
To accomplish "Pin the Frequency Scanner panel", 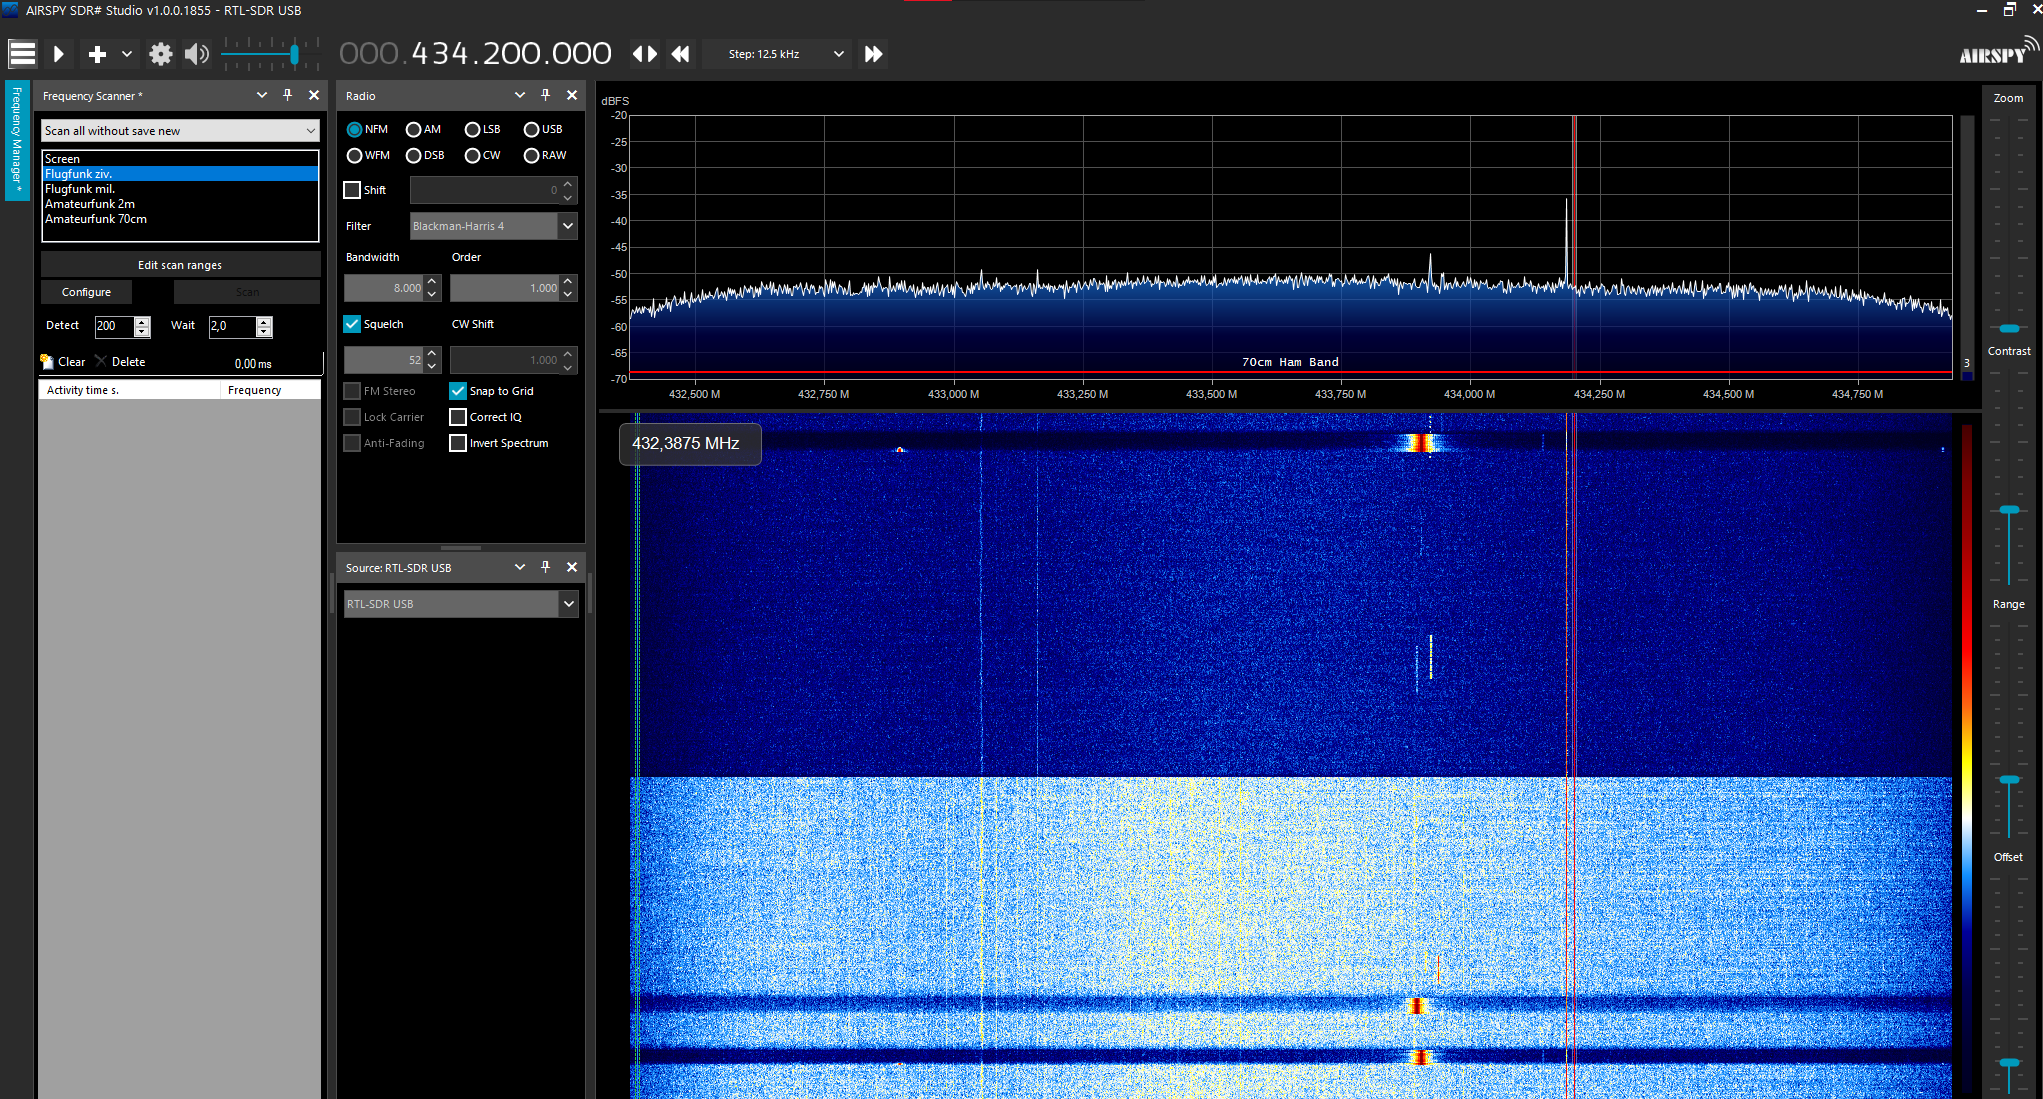I will 288,95.
